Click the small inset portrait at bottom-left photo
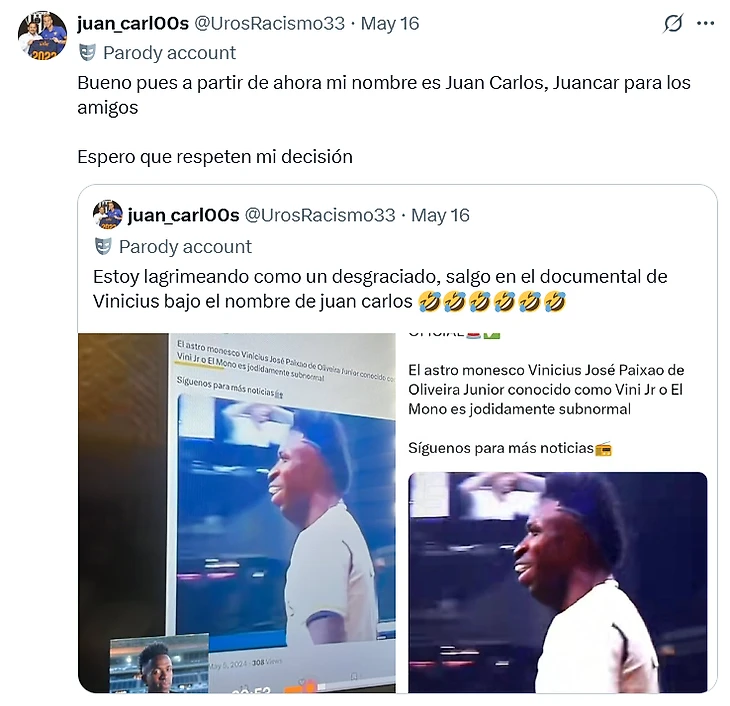 click(159, 665)
